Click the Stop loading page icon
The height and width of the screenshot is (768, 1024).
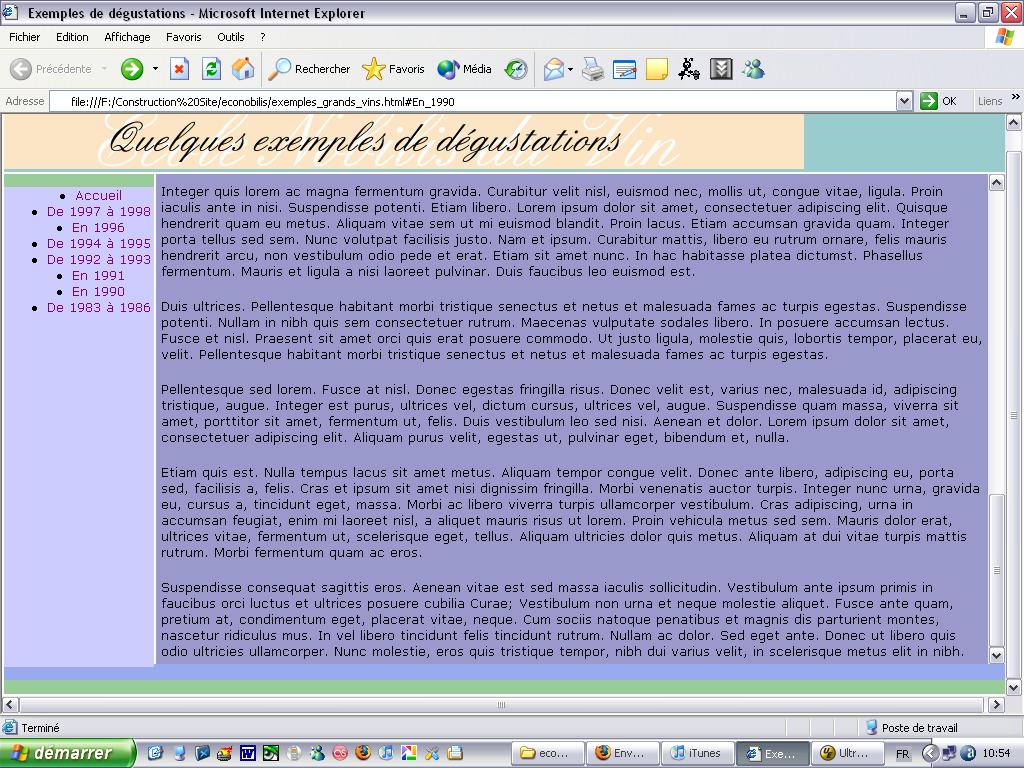(180, 69)
